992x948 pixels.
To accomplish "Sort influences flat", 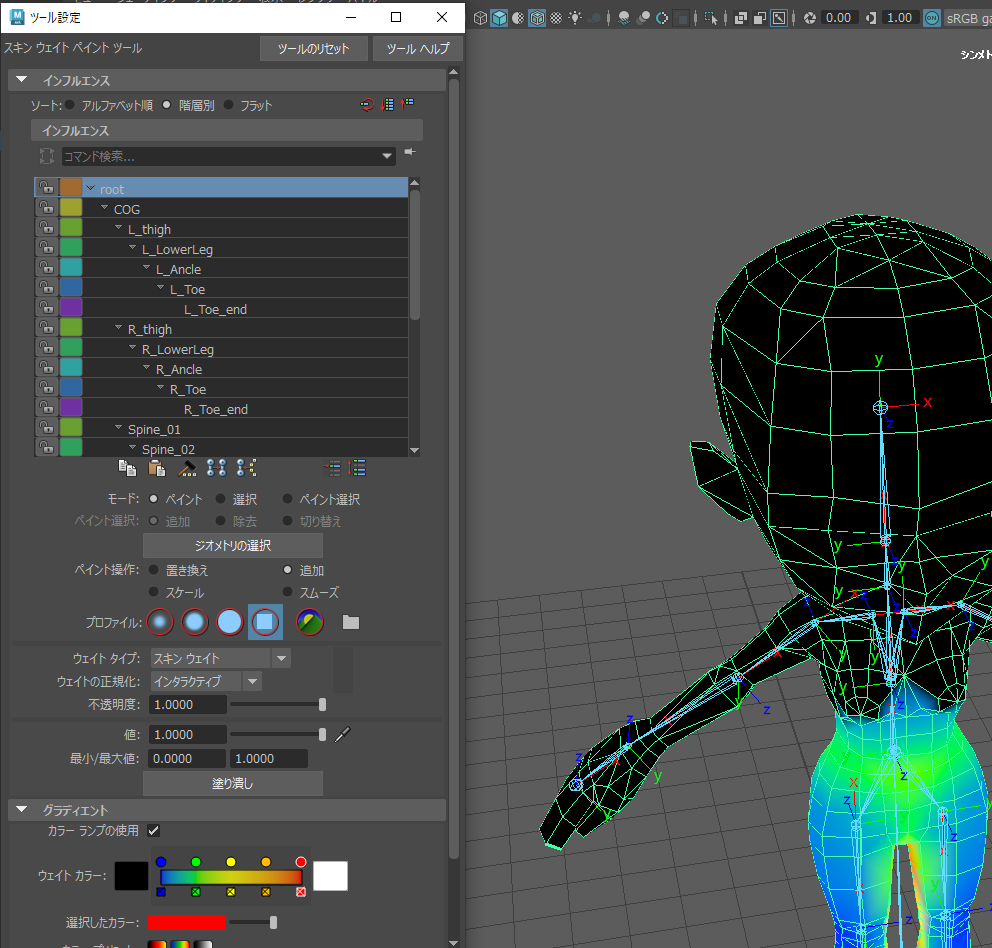I will click(x=228, y=104).
